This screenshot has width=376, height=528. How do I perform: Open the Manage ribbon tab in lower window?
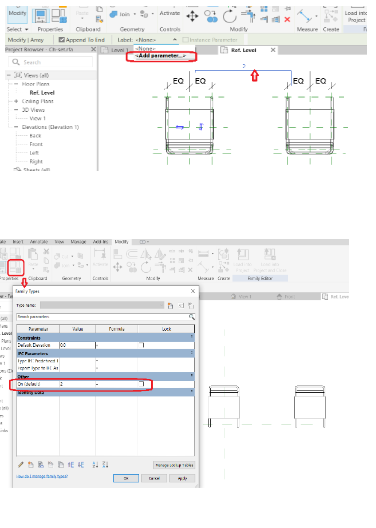coord(78,242)
